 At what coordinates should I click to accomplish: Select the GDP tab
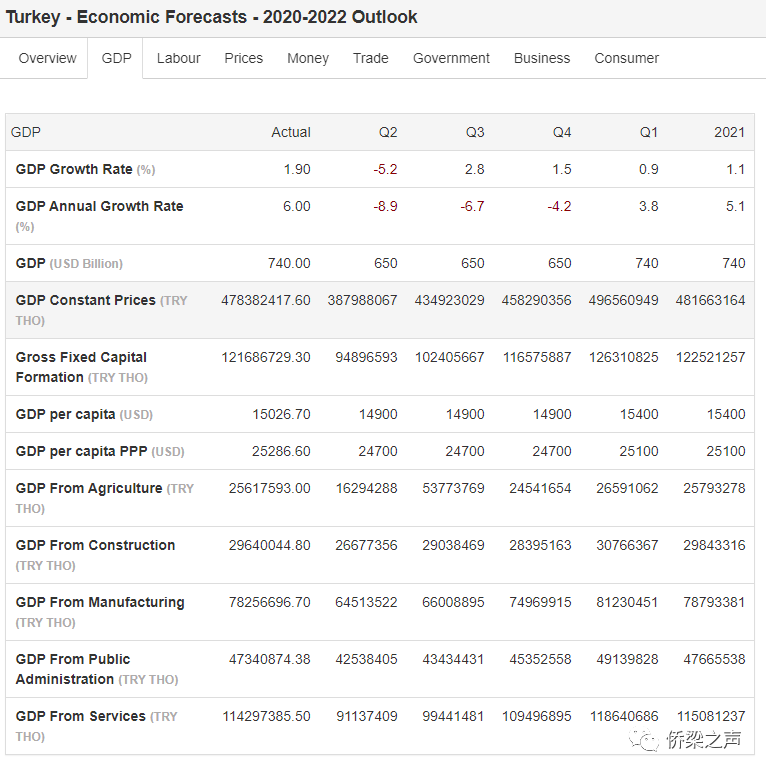116,58
